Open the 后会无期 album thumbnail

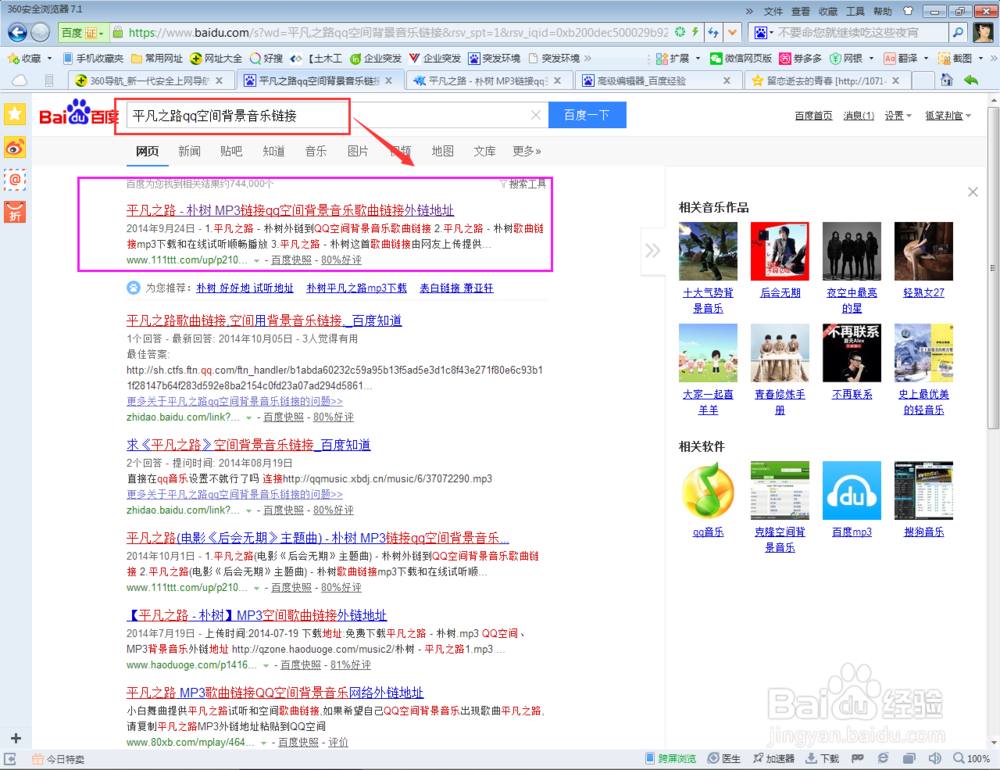[x=779, y=251]
